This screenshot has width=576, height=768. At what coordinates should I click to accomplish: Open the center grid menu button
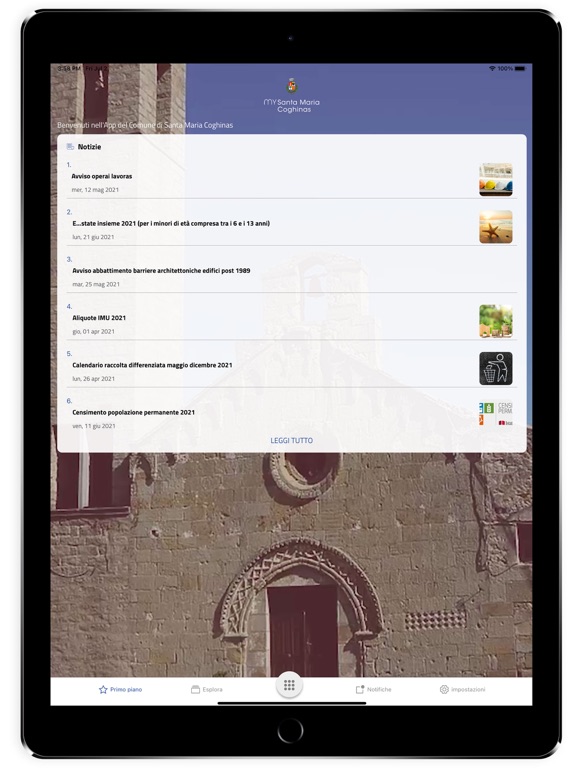click(x=289, y=685)
